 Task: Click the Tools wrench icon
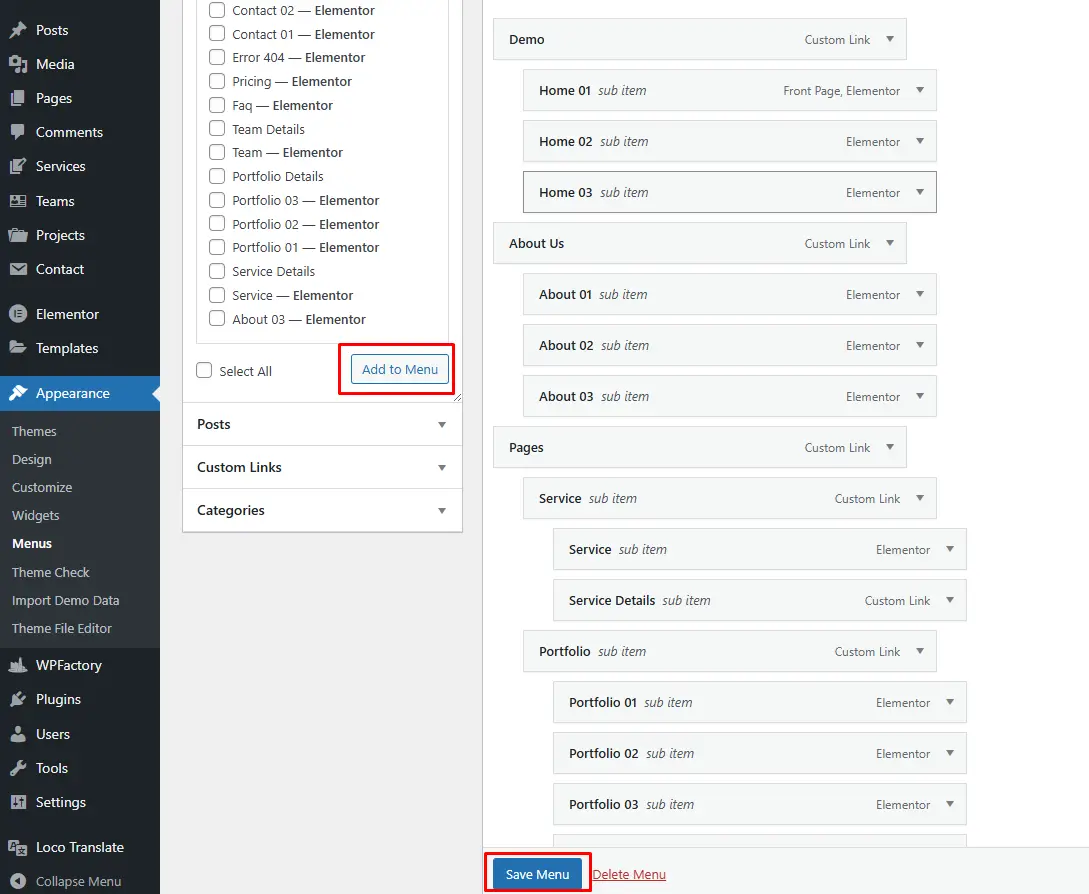click(x=18, y=768)
